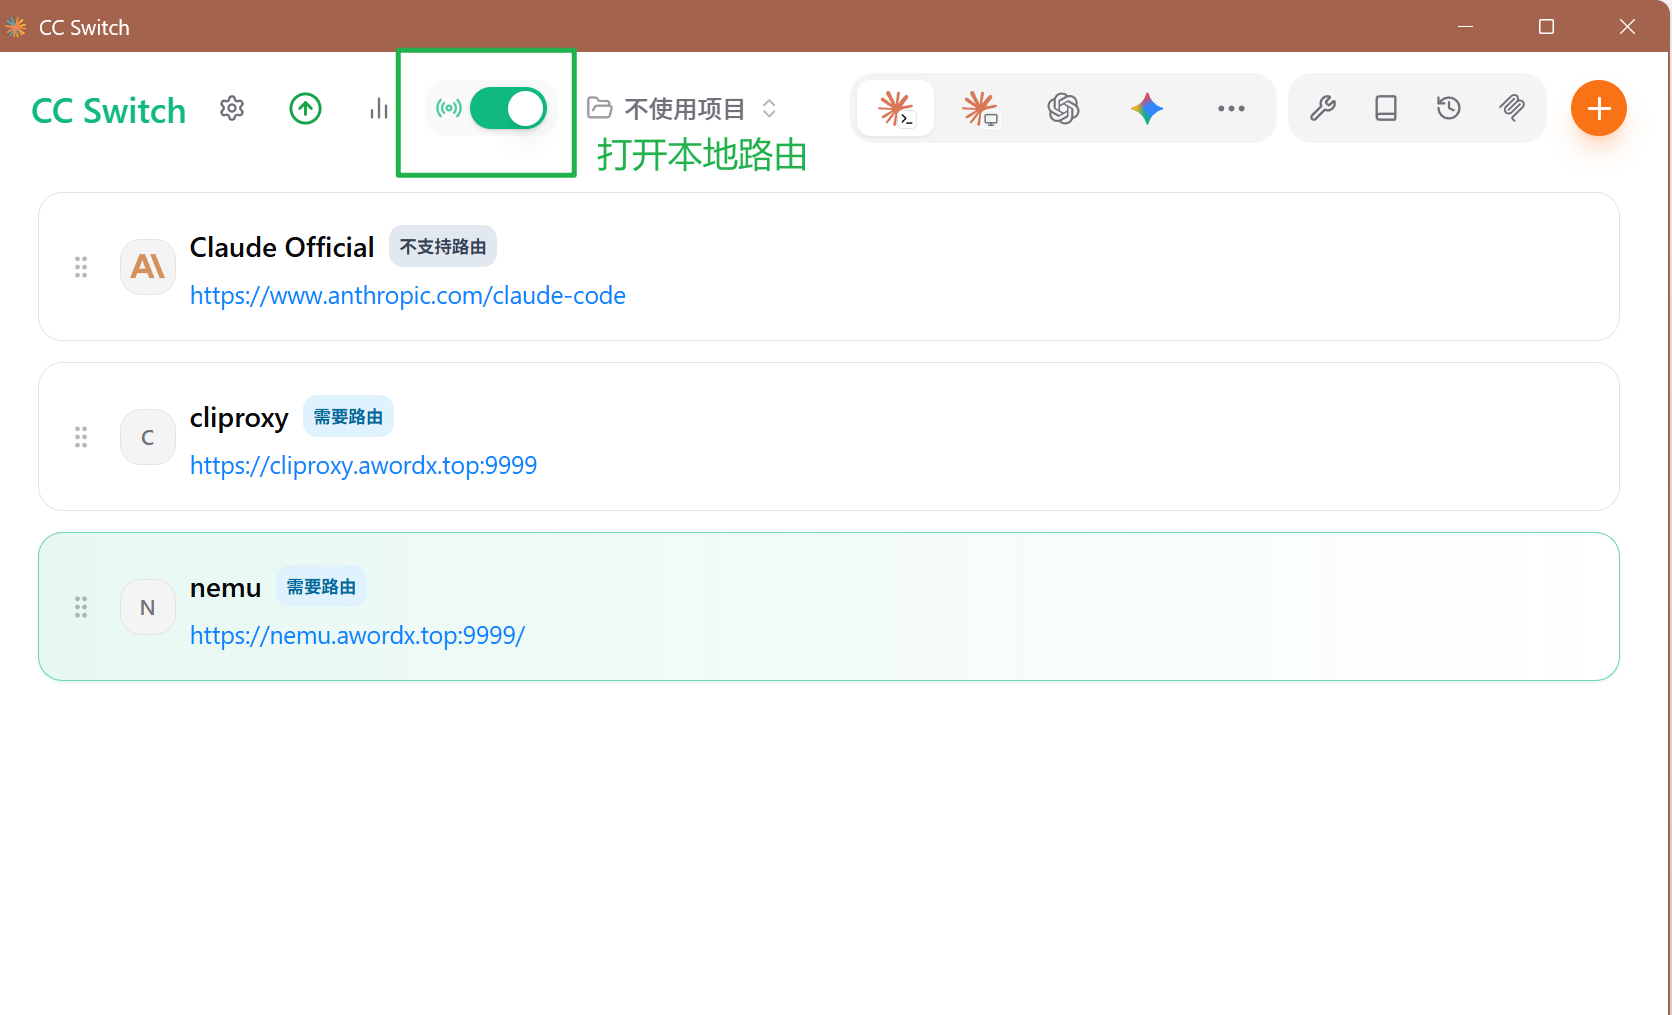Click the green update arrow icon
This screenshot has width=1672, height=1015.
tap(305, 108)
